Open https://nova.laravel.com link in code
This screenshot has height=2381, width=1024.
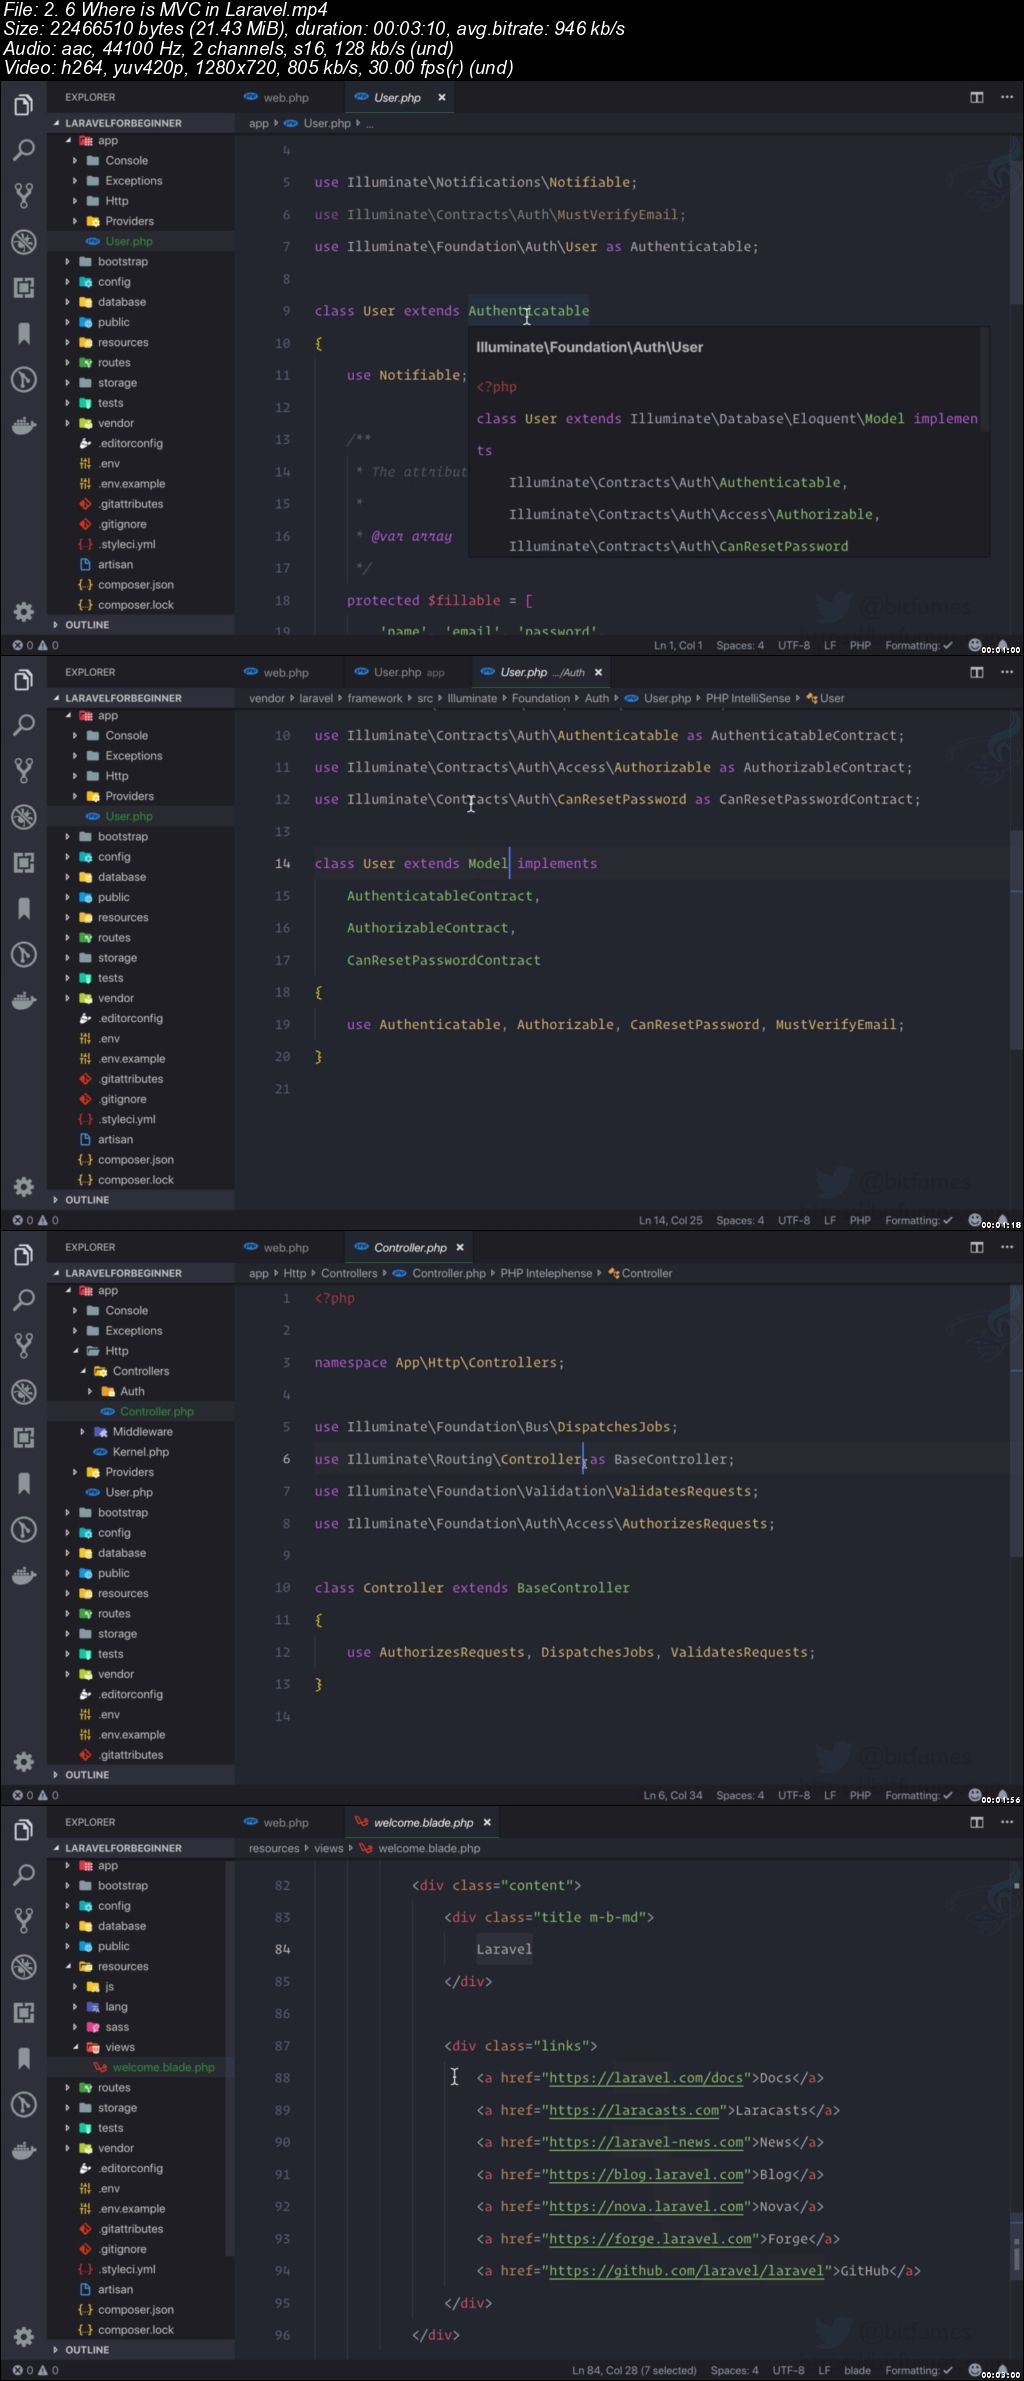(x=646, y=2205)
